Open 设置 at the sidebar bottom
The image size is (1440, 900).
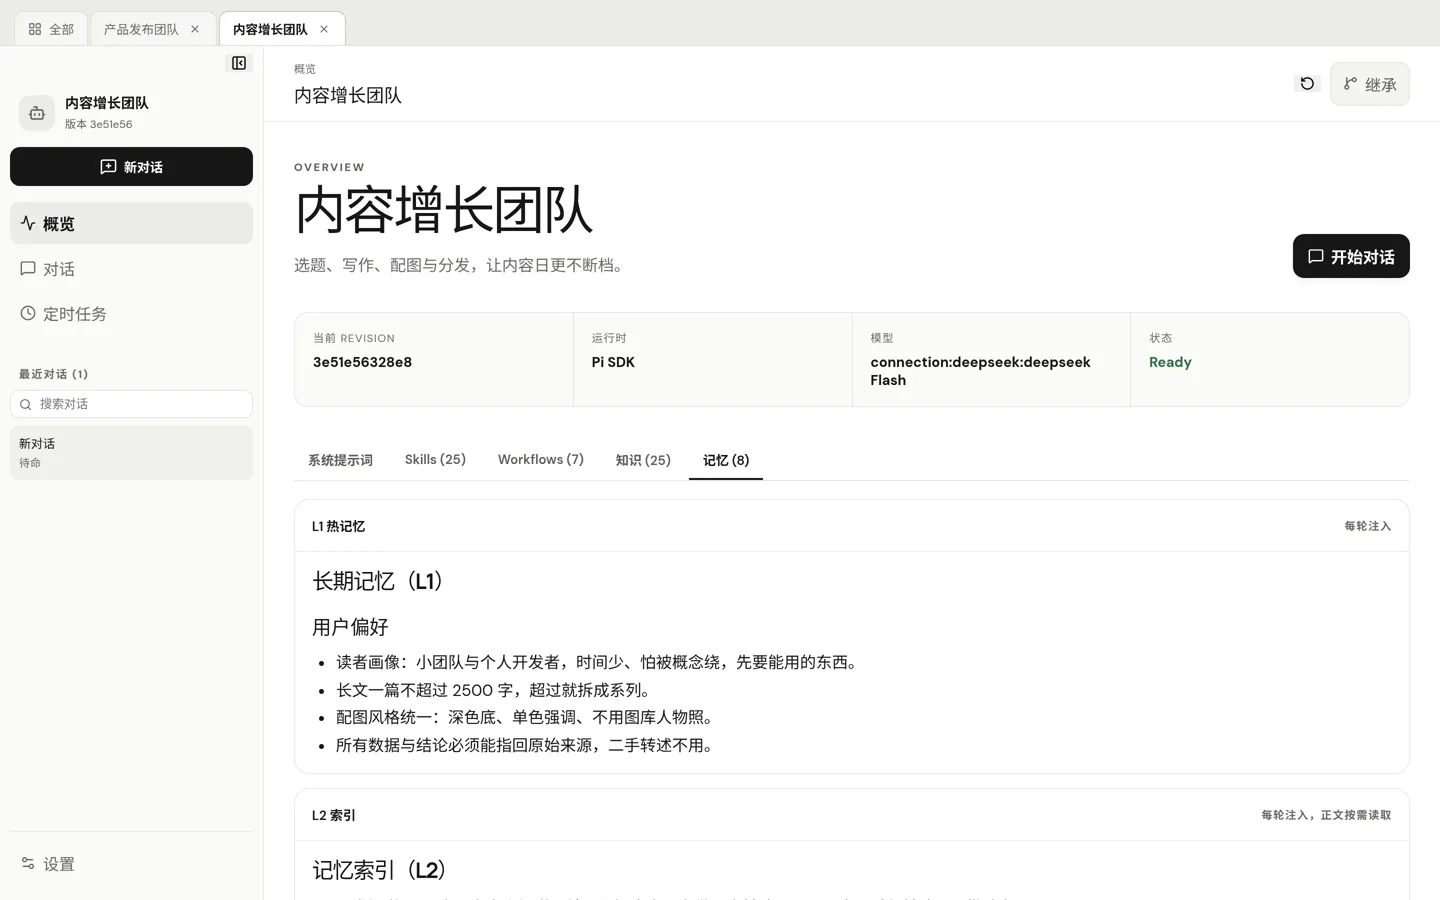point(131,863)
